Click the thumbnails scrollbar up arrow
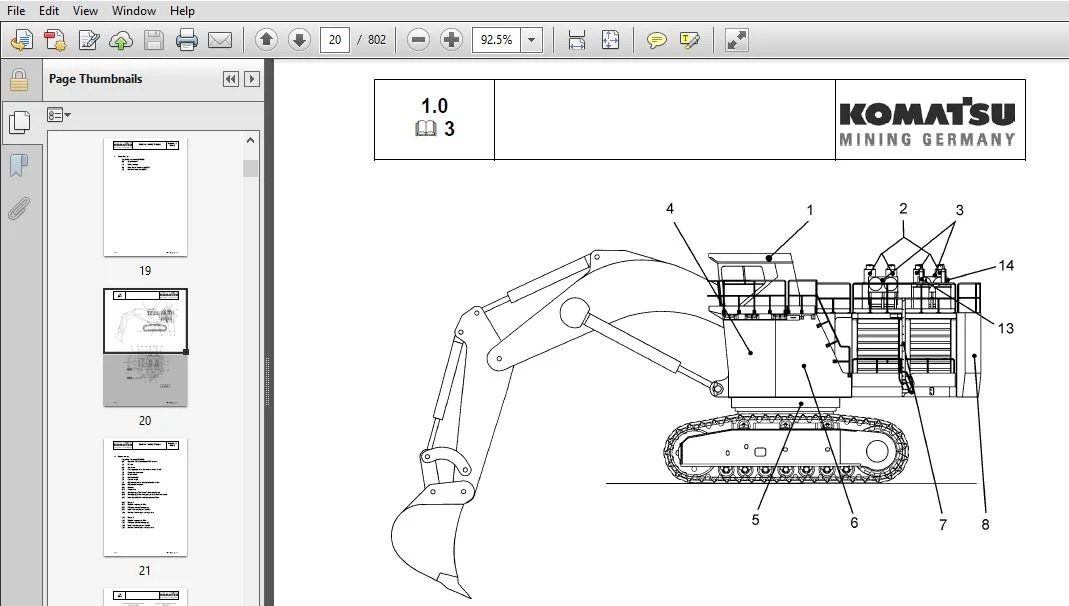The height and width of the screenshot is (606, 1069). (250, 140)
